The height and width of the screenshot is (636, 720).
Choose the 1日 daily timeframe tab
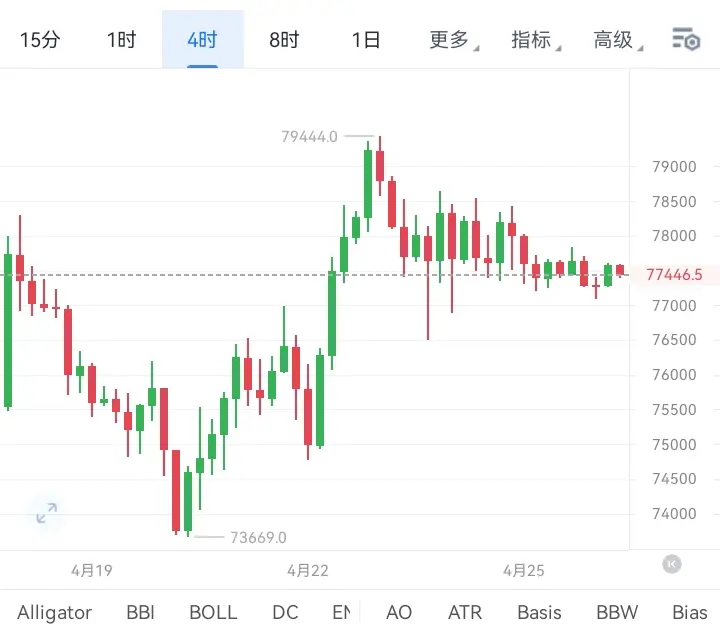366,40
